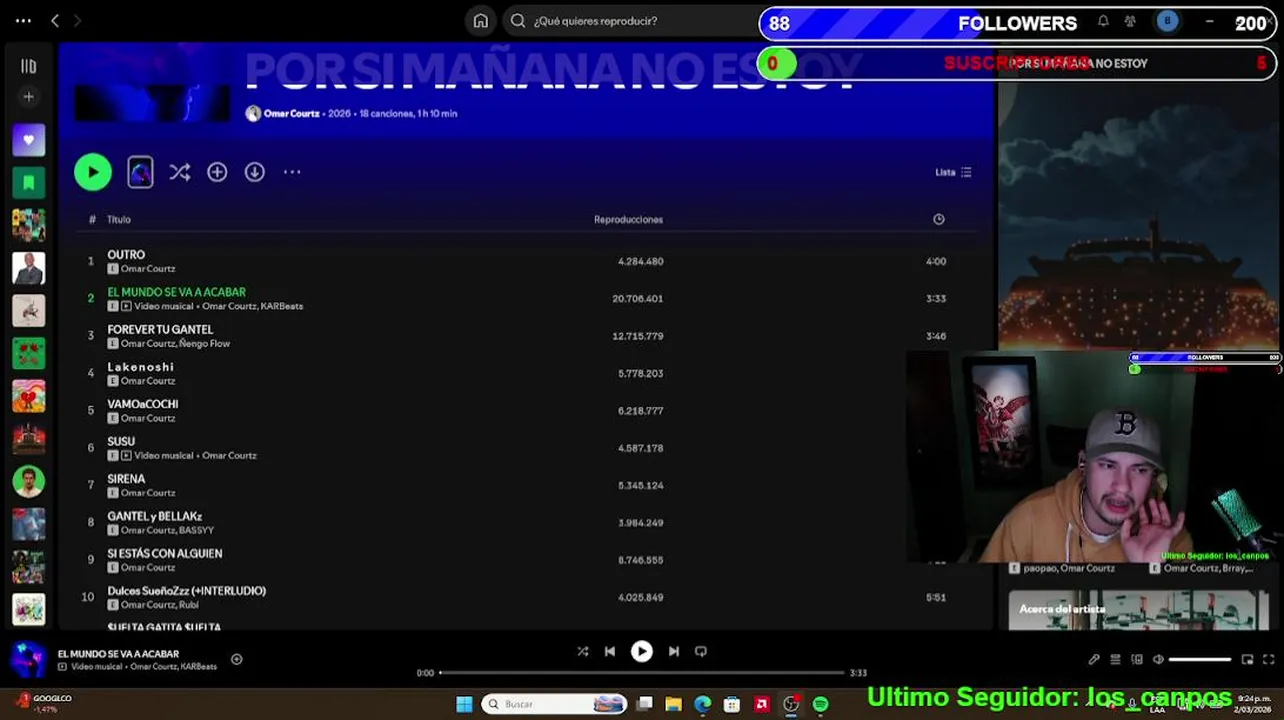Seek on the song progress bar
Screen dimensions: 1284x720
640,673
